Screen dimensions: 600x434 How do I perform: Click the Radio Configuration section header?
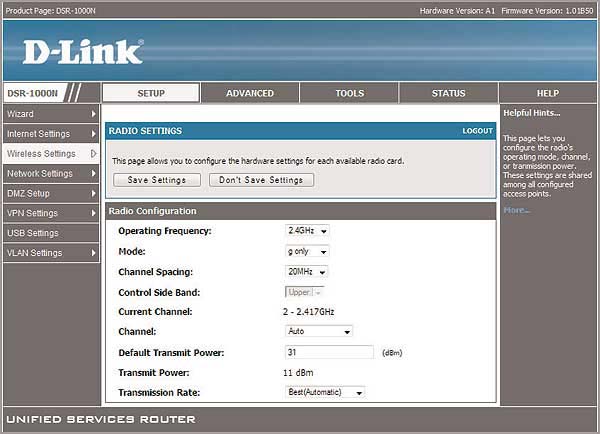301,211
